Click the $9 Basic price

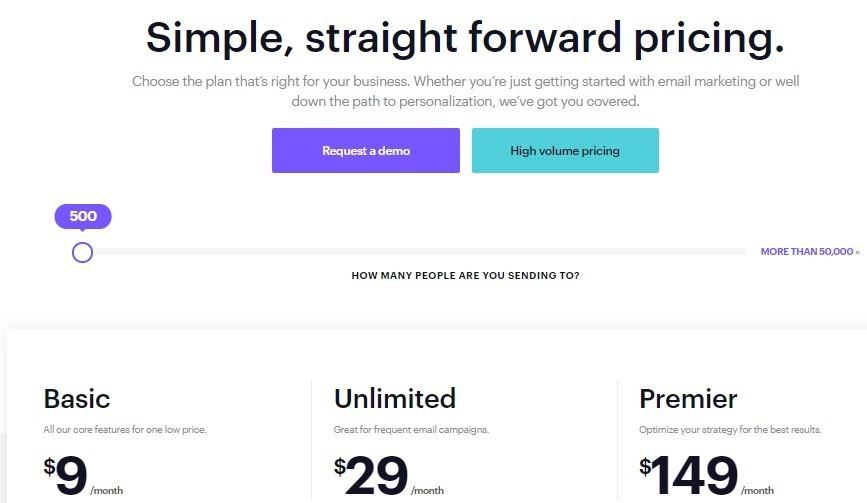pyautogui.click(x=67, y=476)
